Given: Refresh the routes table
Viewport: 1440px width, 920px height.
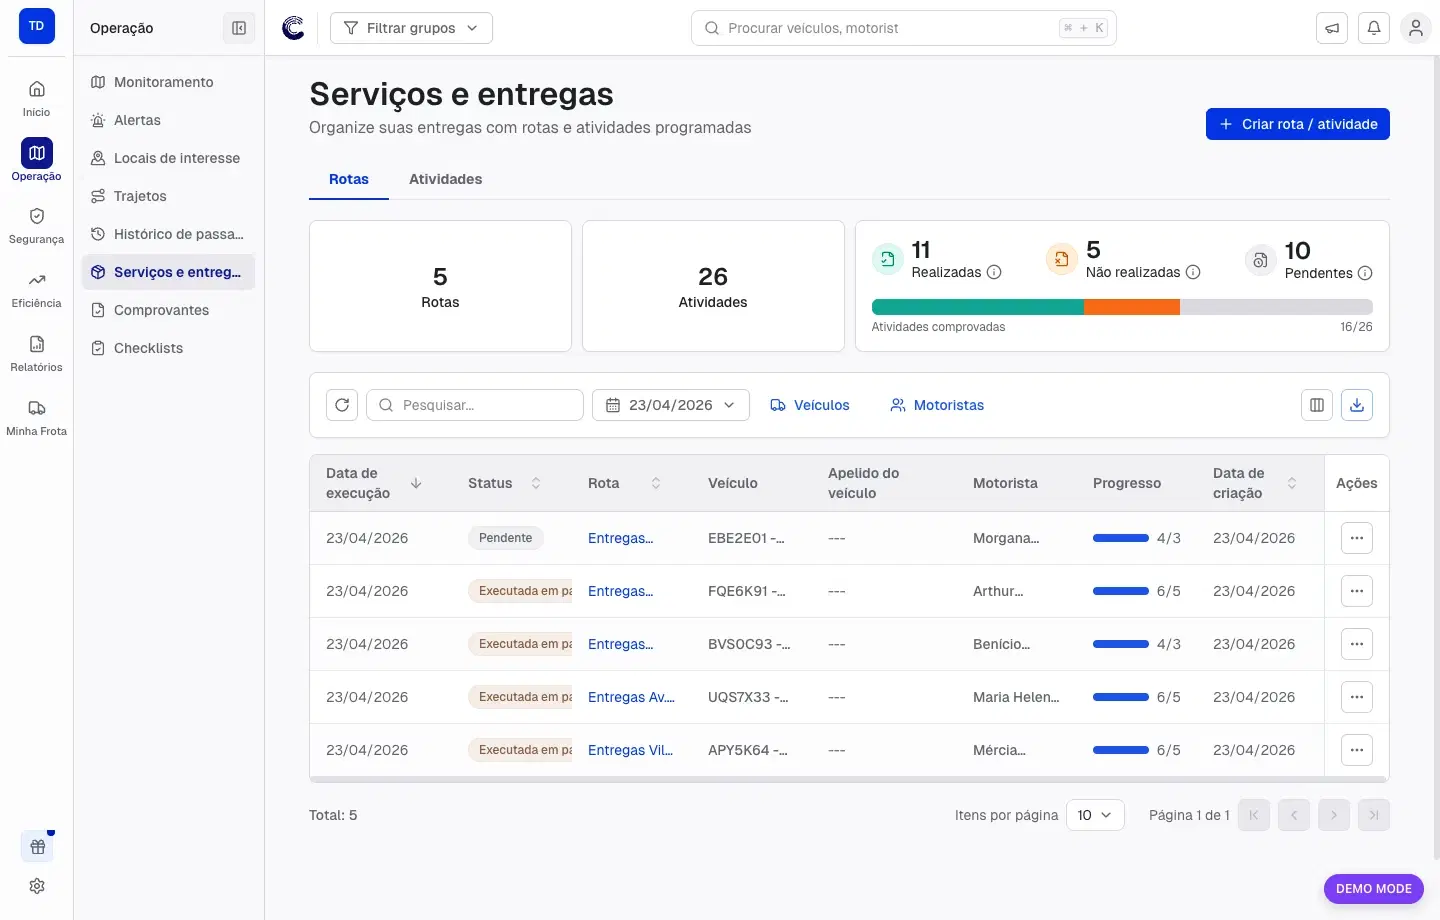Looking at the screenshot, I should [342, 405].
